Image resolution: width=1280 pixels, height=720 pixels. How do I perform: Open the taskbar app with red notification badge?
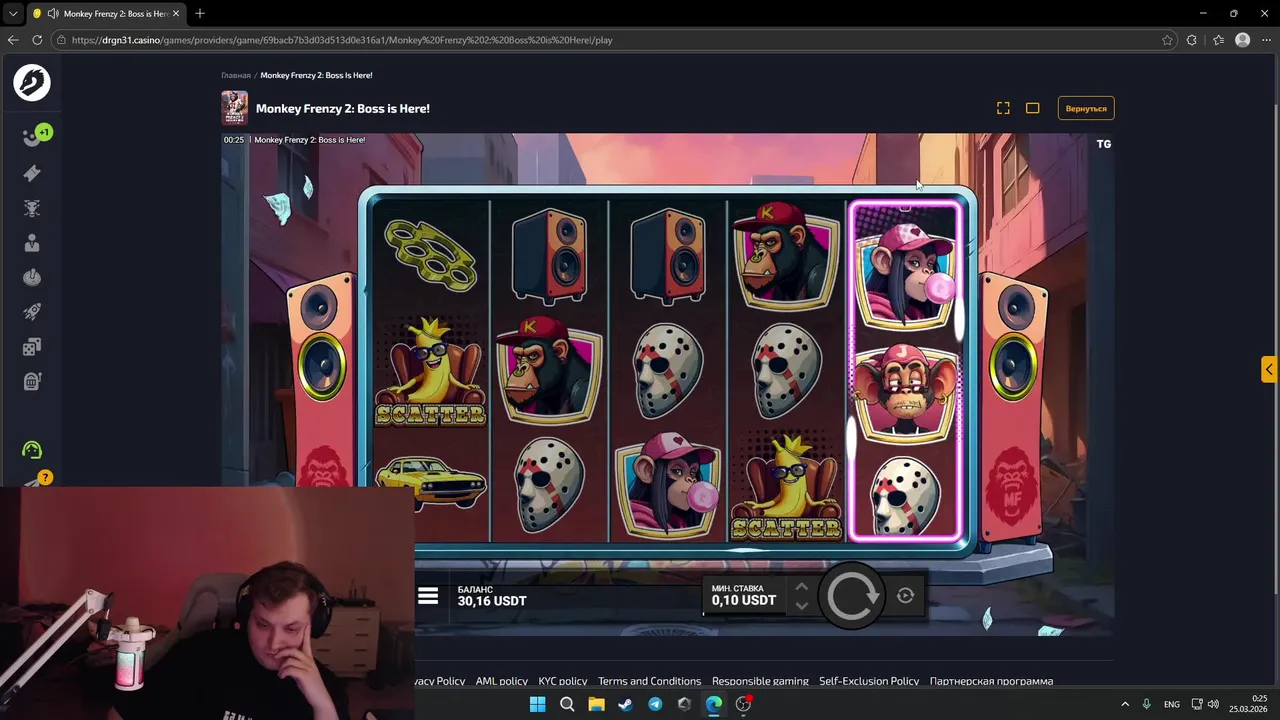(x=743, y=704)
